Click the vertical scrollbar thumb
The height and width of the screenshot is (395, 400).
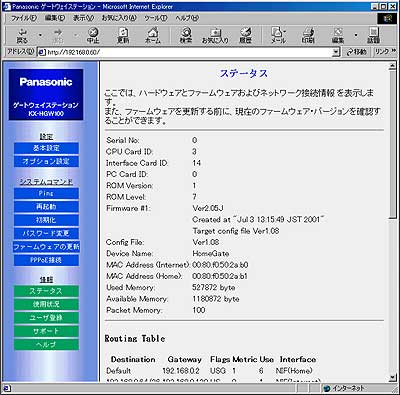tap(393, 144)
